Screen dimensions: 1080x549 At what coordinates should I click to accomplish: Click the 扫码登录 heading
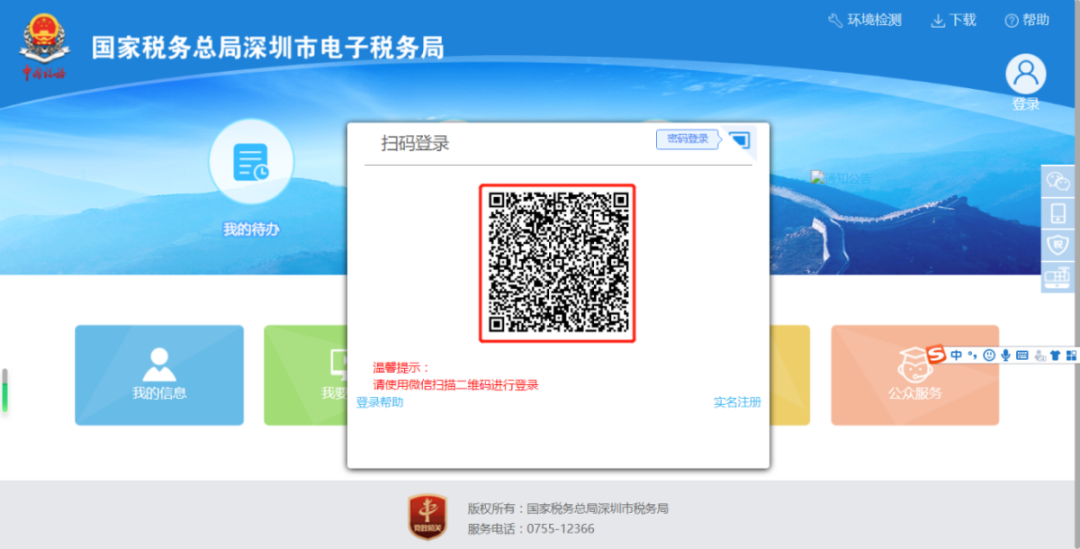tap(415, 143)
